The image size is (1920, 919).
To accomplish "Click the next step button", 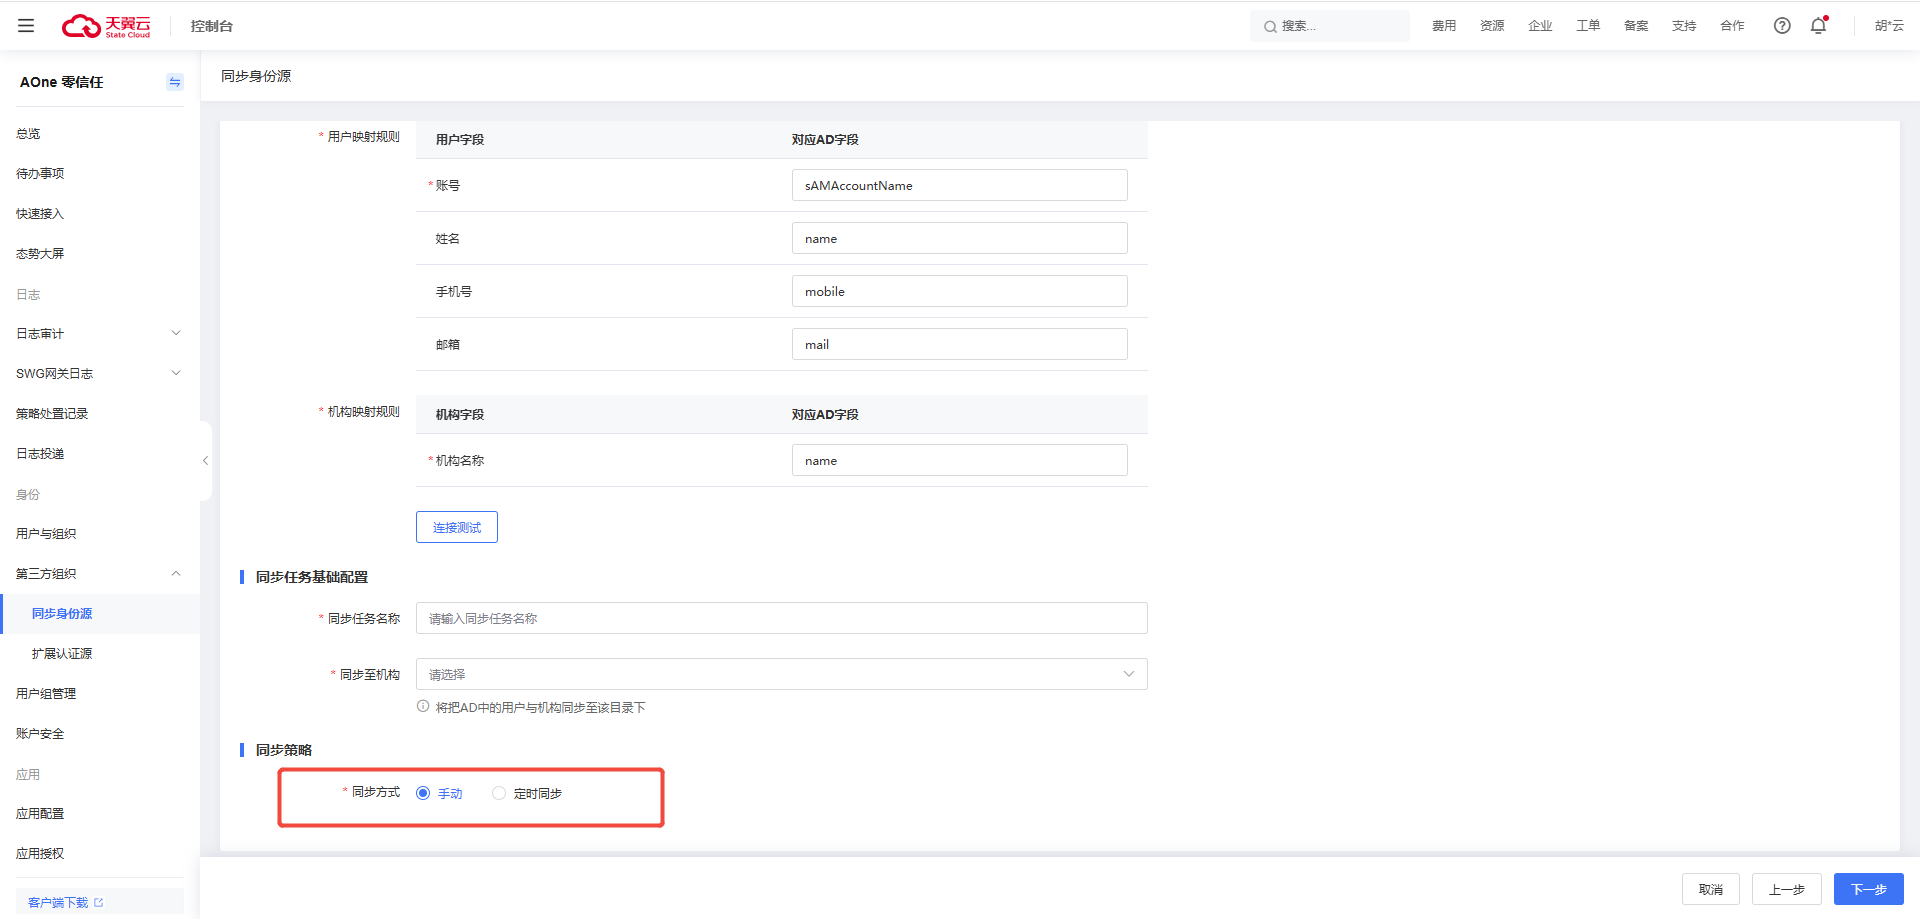I will click(x=1868, y=889).
